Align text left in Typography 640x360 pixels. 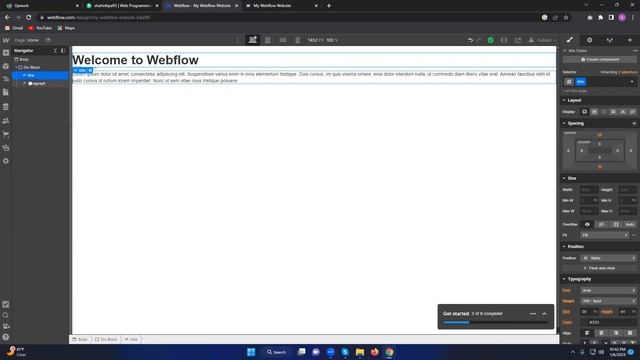[587, 333]
